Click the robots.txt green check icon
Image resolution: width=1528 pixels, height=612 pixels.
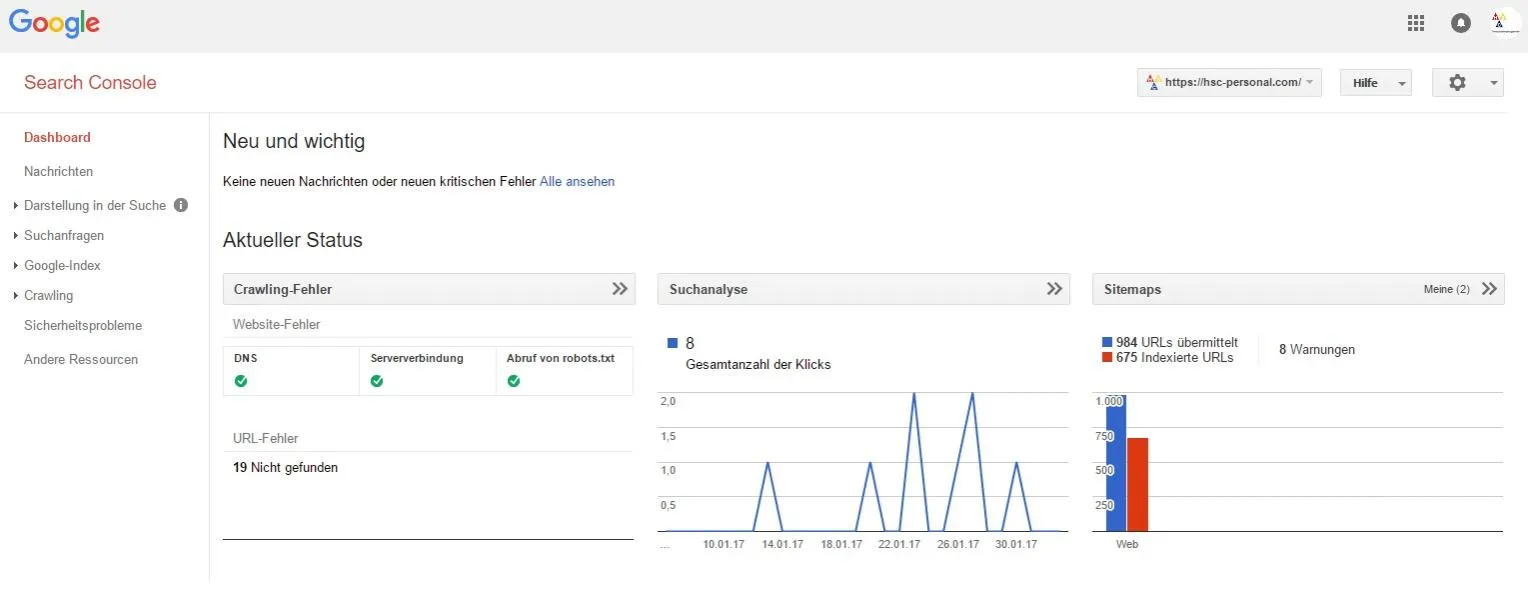pyautogui.click(x=513, y=380)
